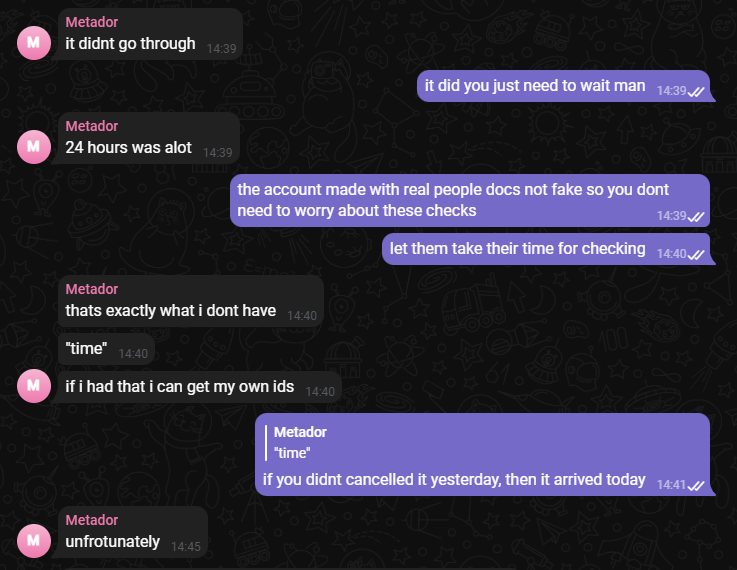The image size is (737, 570).
Task: Select the 'it did you just need to wait man' bubble
Action: point(564,86)
